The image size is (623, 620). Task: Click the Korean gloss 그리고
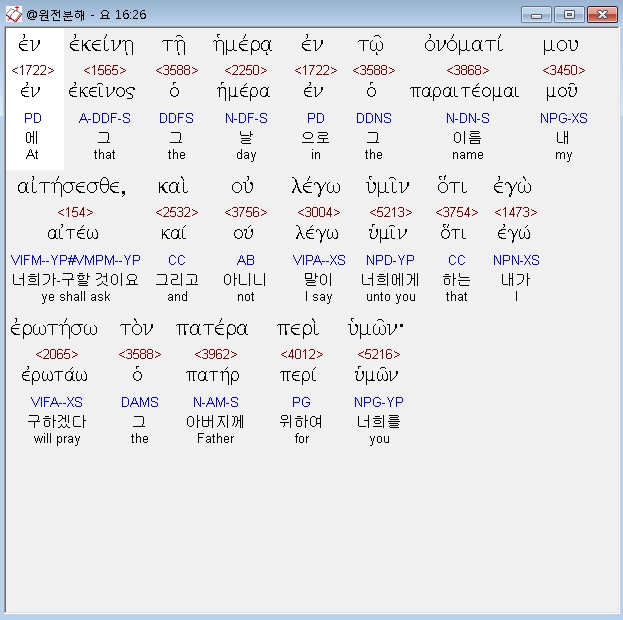tap(177, 279)
